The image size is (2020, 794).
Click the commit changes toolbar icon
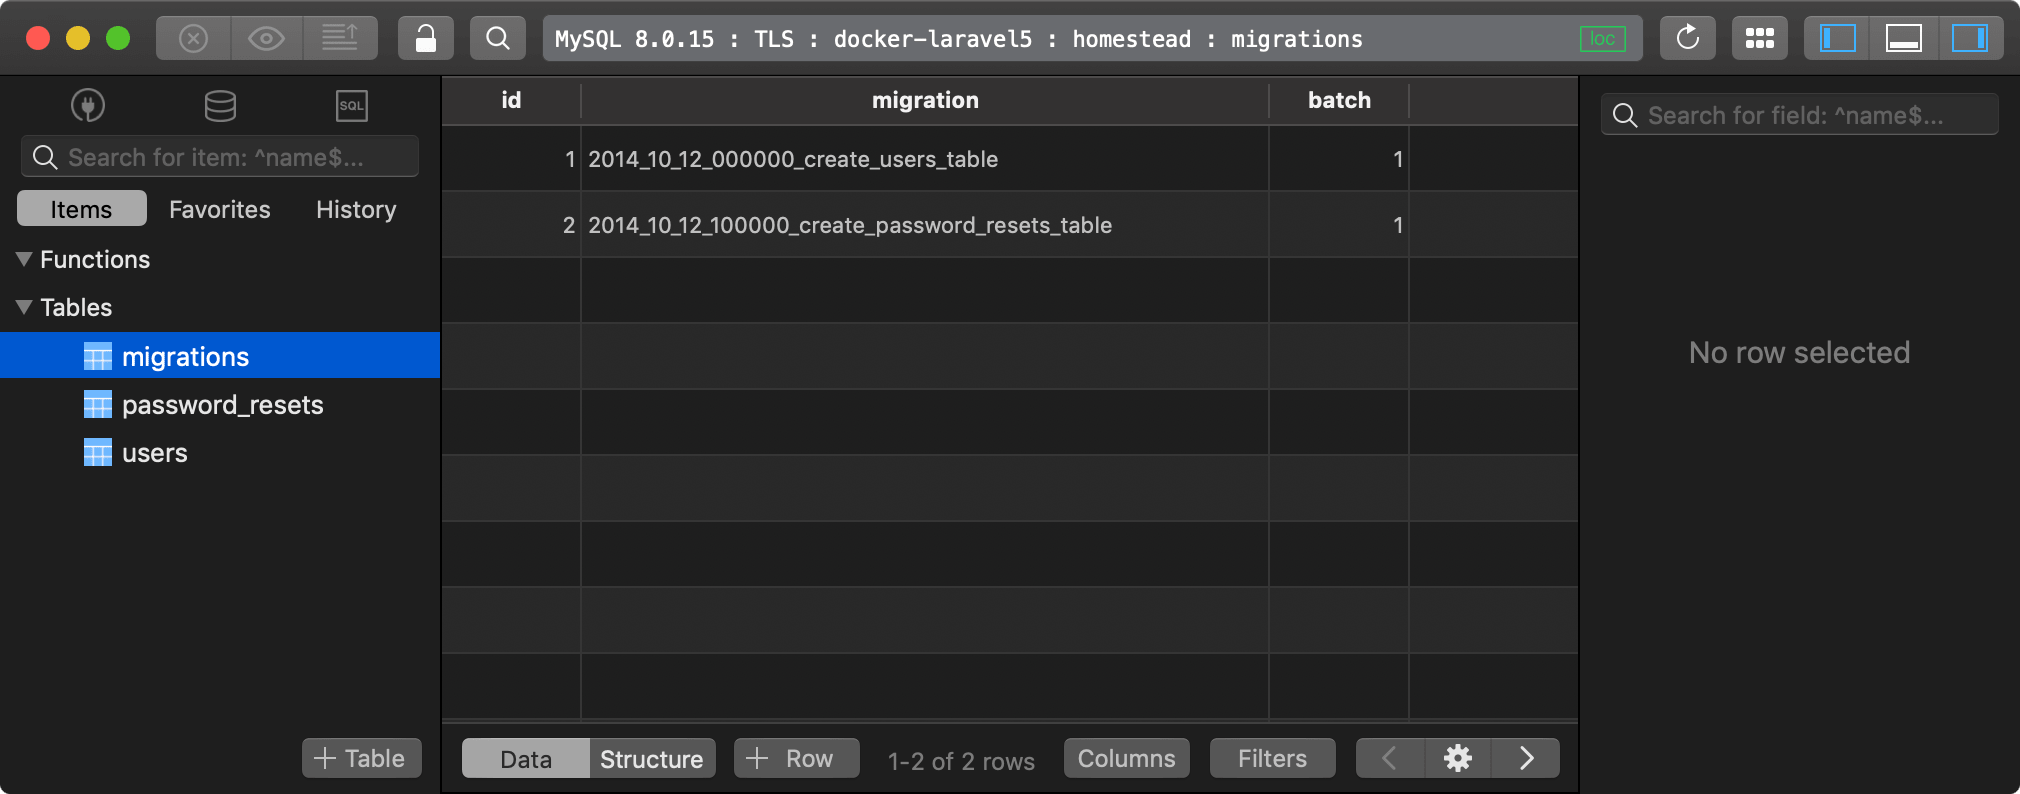(x=340, y=39)
